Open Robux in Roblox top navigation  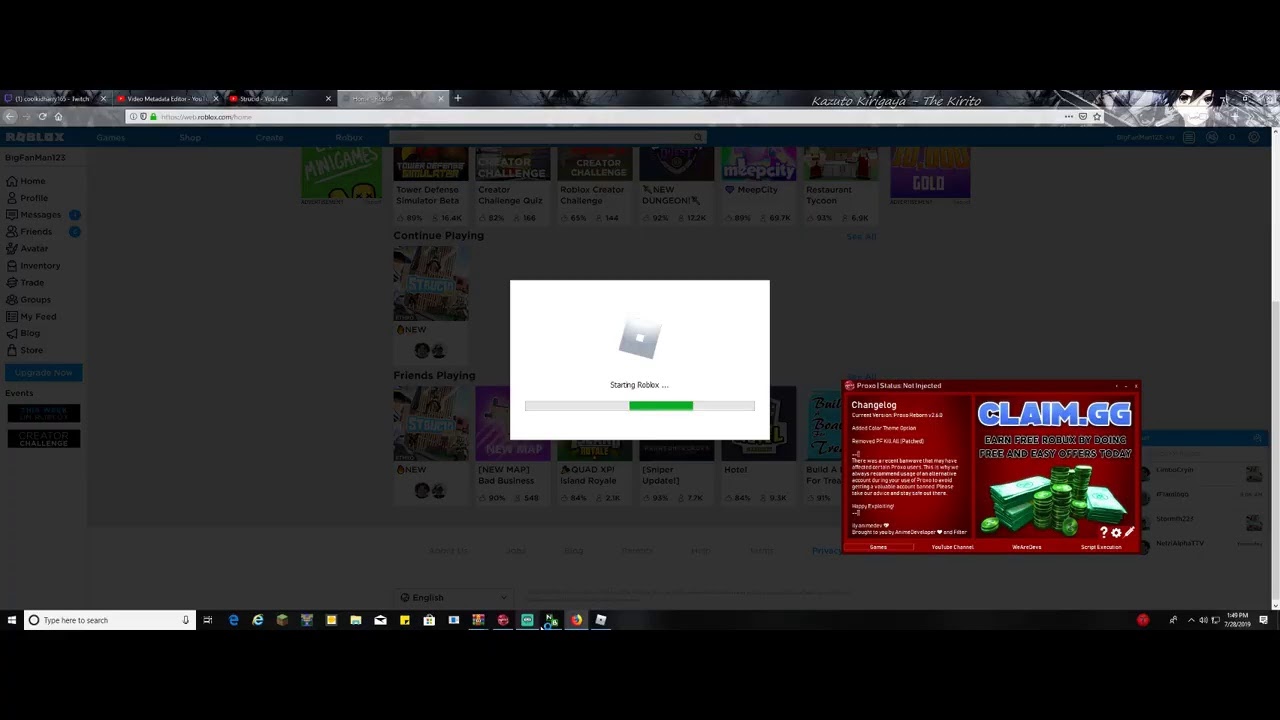tap(349, 137)
